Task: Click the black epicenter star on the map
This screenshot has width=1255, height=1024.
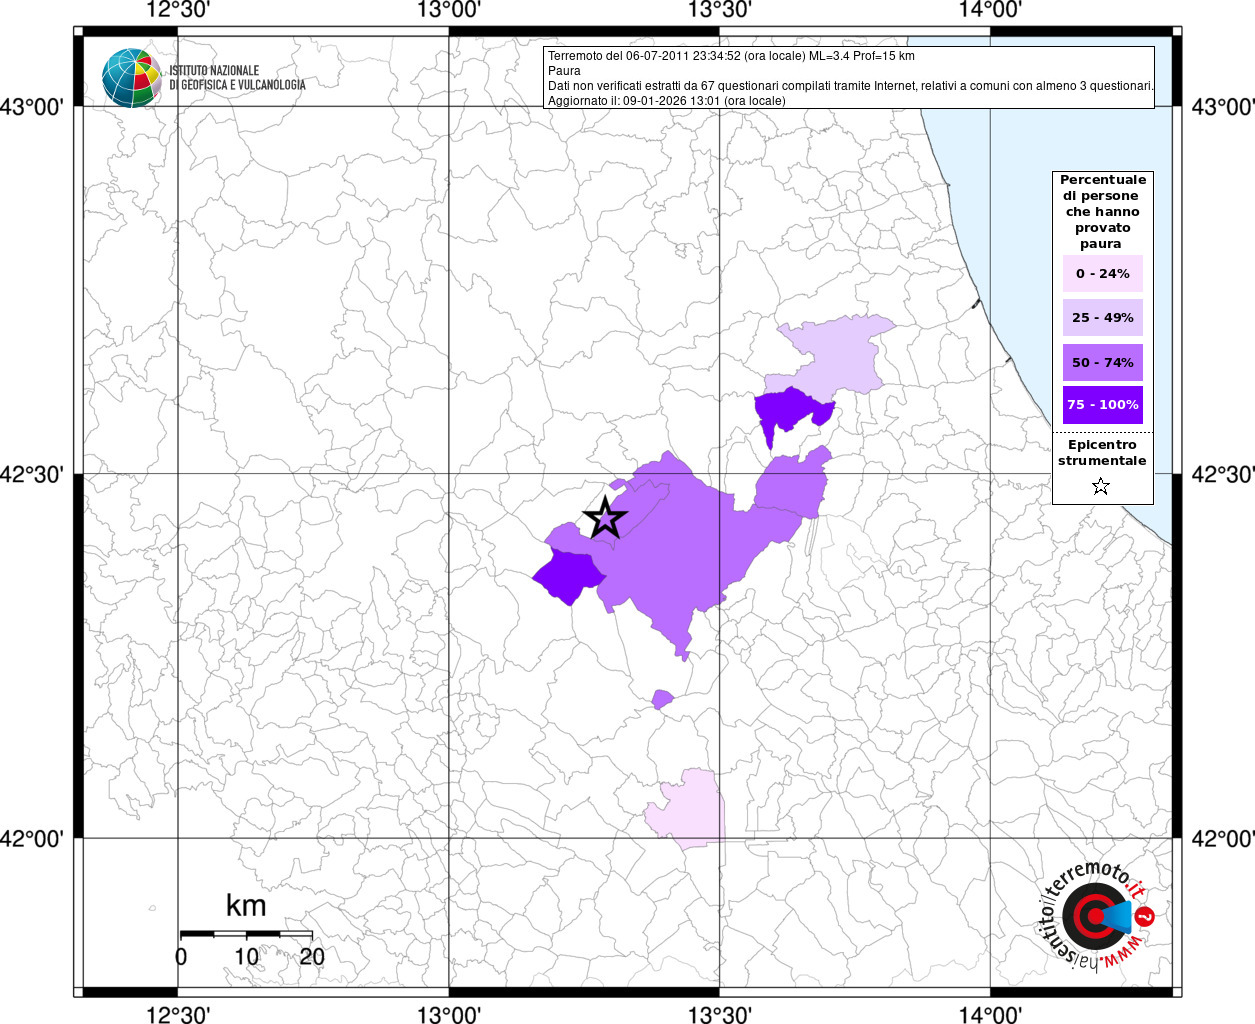Action: [605, 518]
